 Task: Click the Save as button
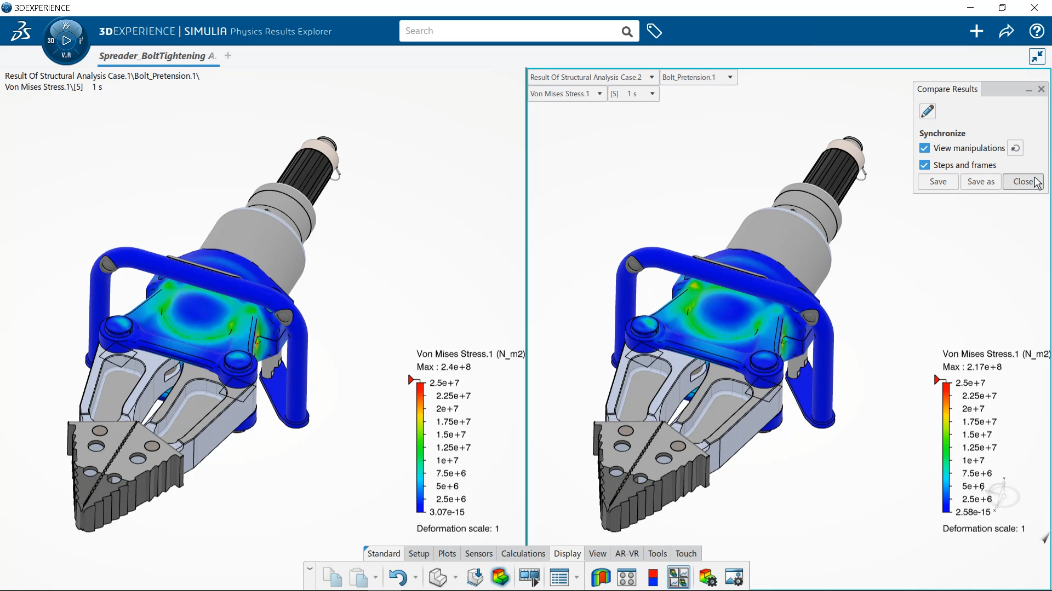click(981, 182)
